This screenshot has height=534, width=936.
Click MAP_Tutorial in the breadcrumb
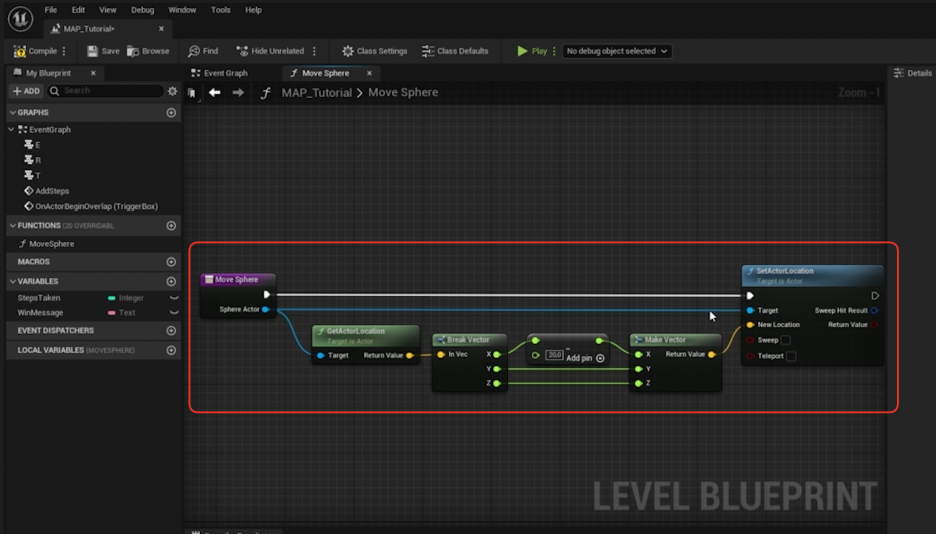pyautogui.click(x=316, y=92)
